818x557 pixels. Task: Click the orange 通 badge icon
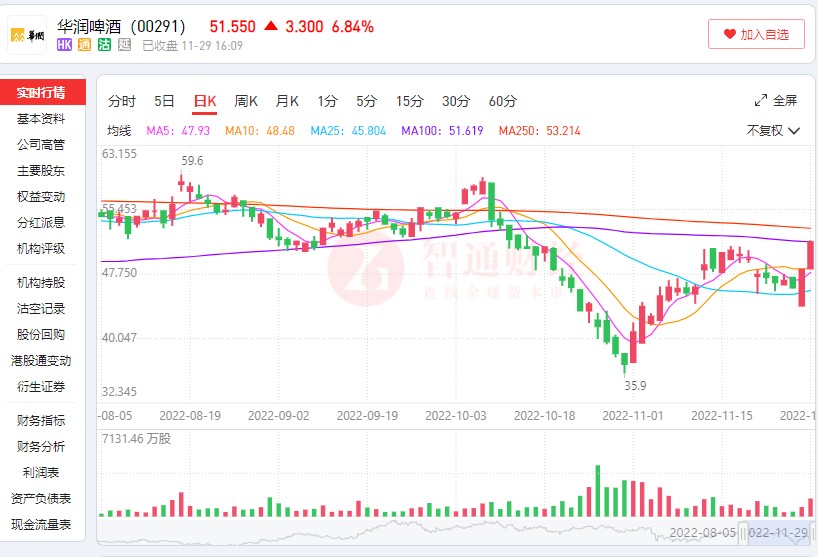click(x=85, y=45)
